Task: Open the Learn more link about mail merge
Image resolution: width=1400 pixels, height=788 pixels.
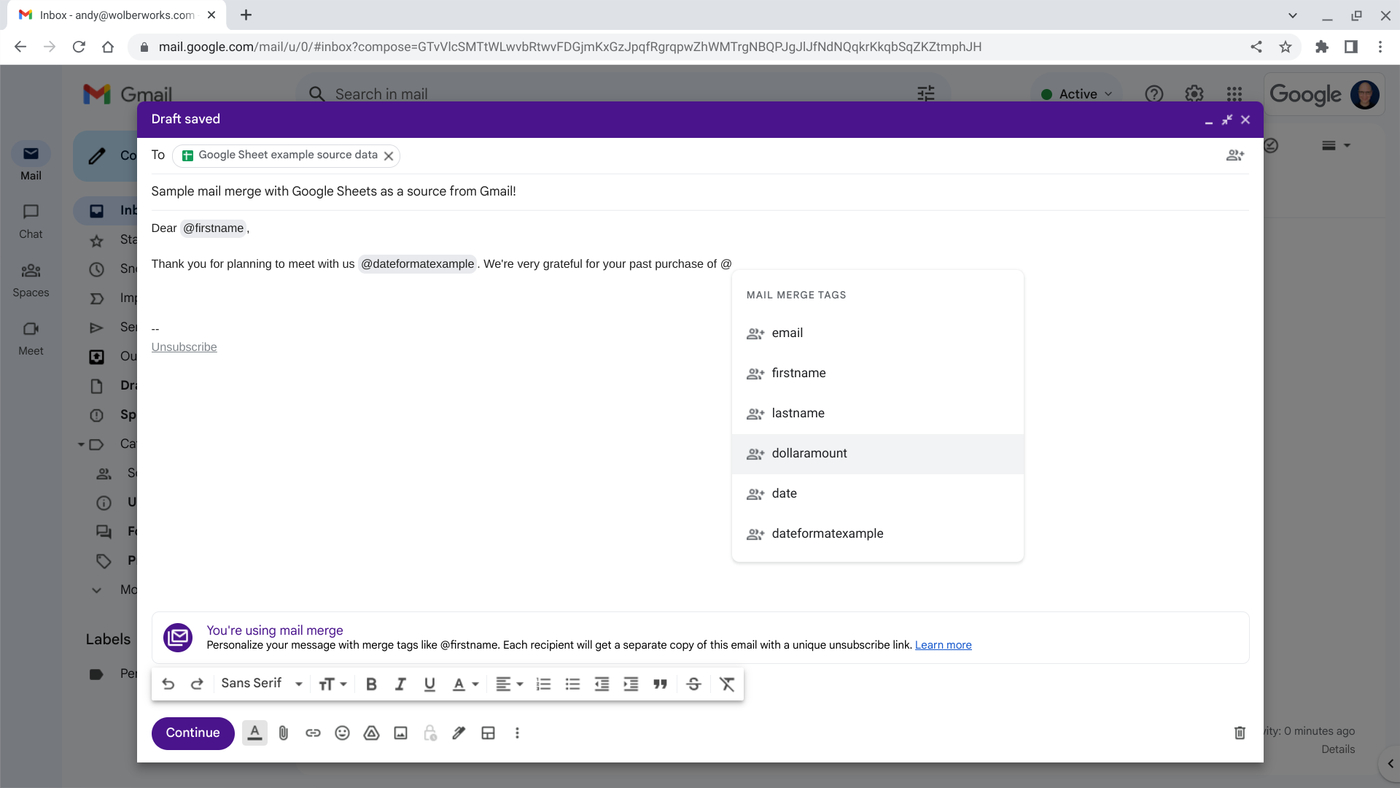Action: [x=942, y=644]
